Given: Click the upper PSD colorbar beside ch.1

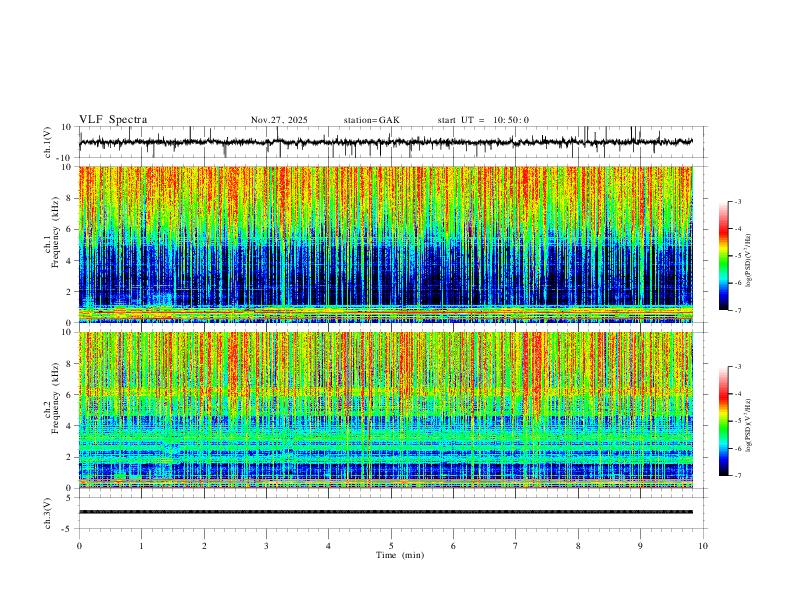Looking at the screenshot, I should click(x=723, y=256).
